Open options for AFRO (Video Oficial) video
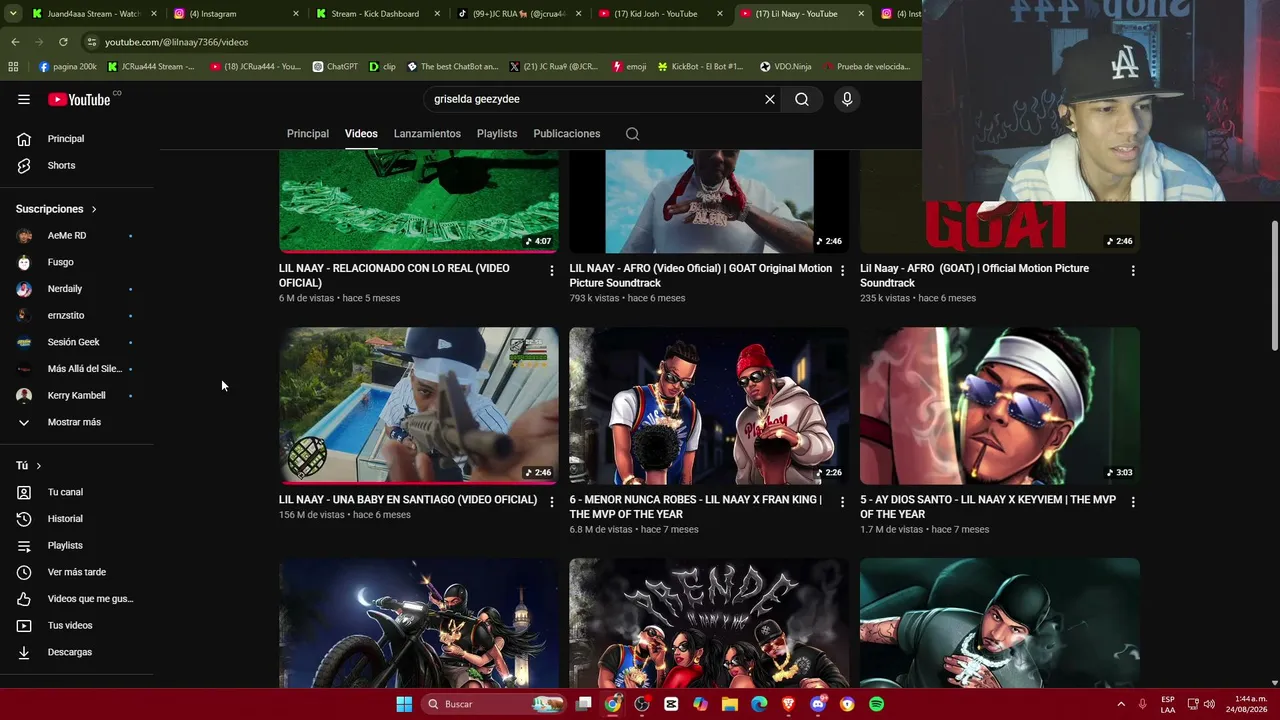The width and height of the screenshot is (1280, 720). [x=842, y=270]
